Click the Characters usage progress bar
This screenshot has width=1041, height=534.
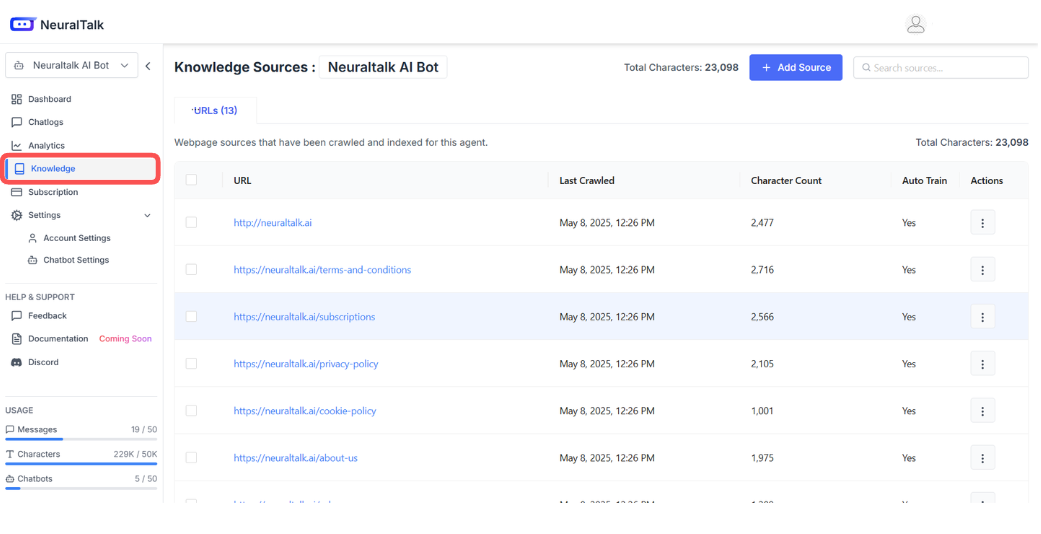point(81,464)
